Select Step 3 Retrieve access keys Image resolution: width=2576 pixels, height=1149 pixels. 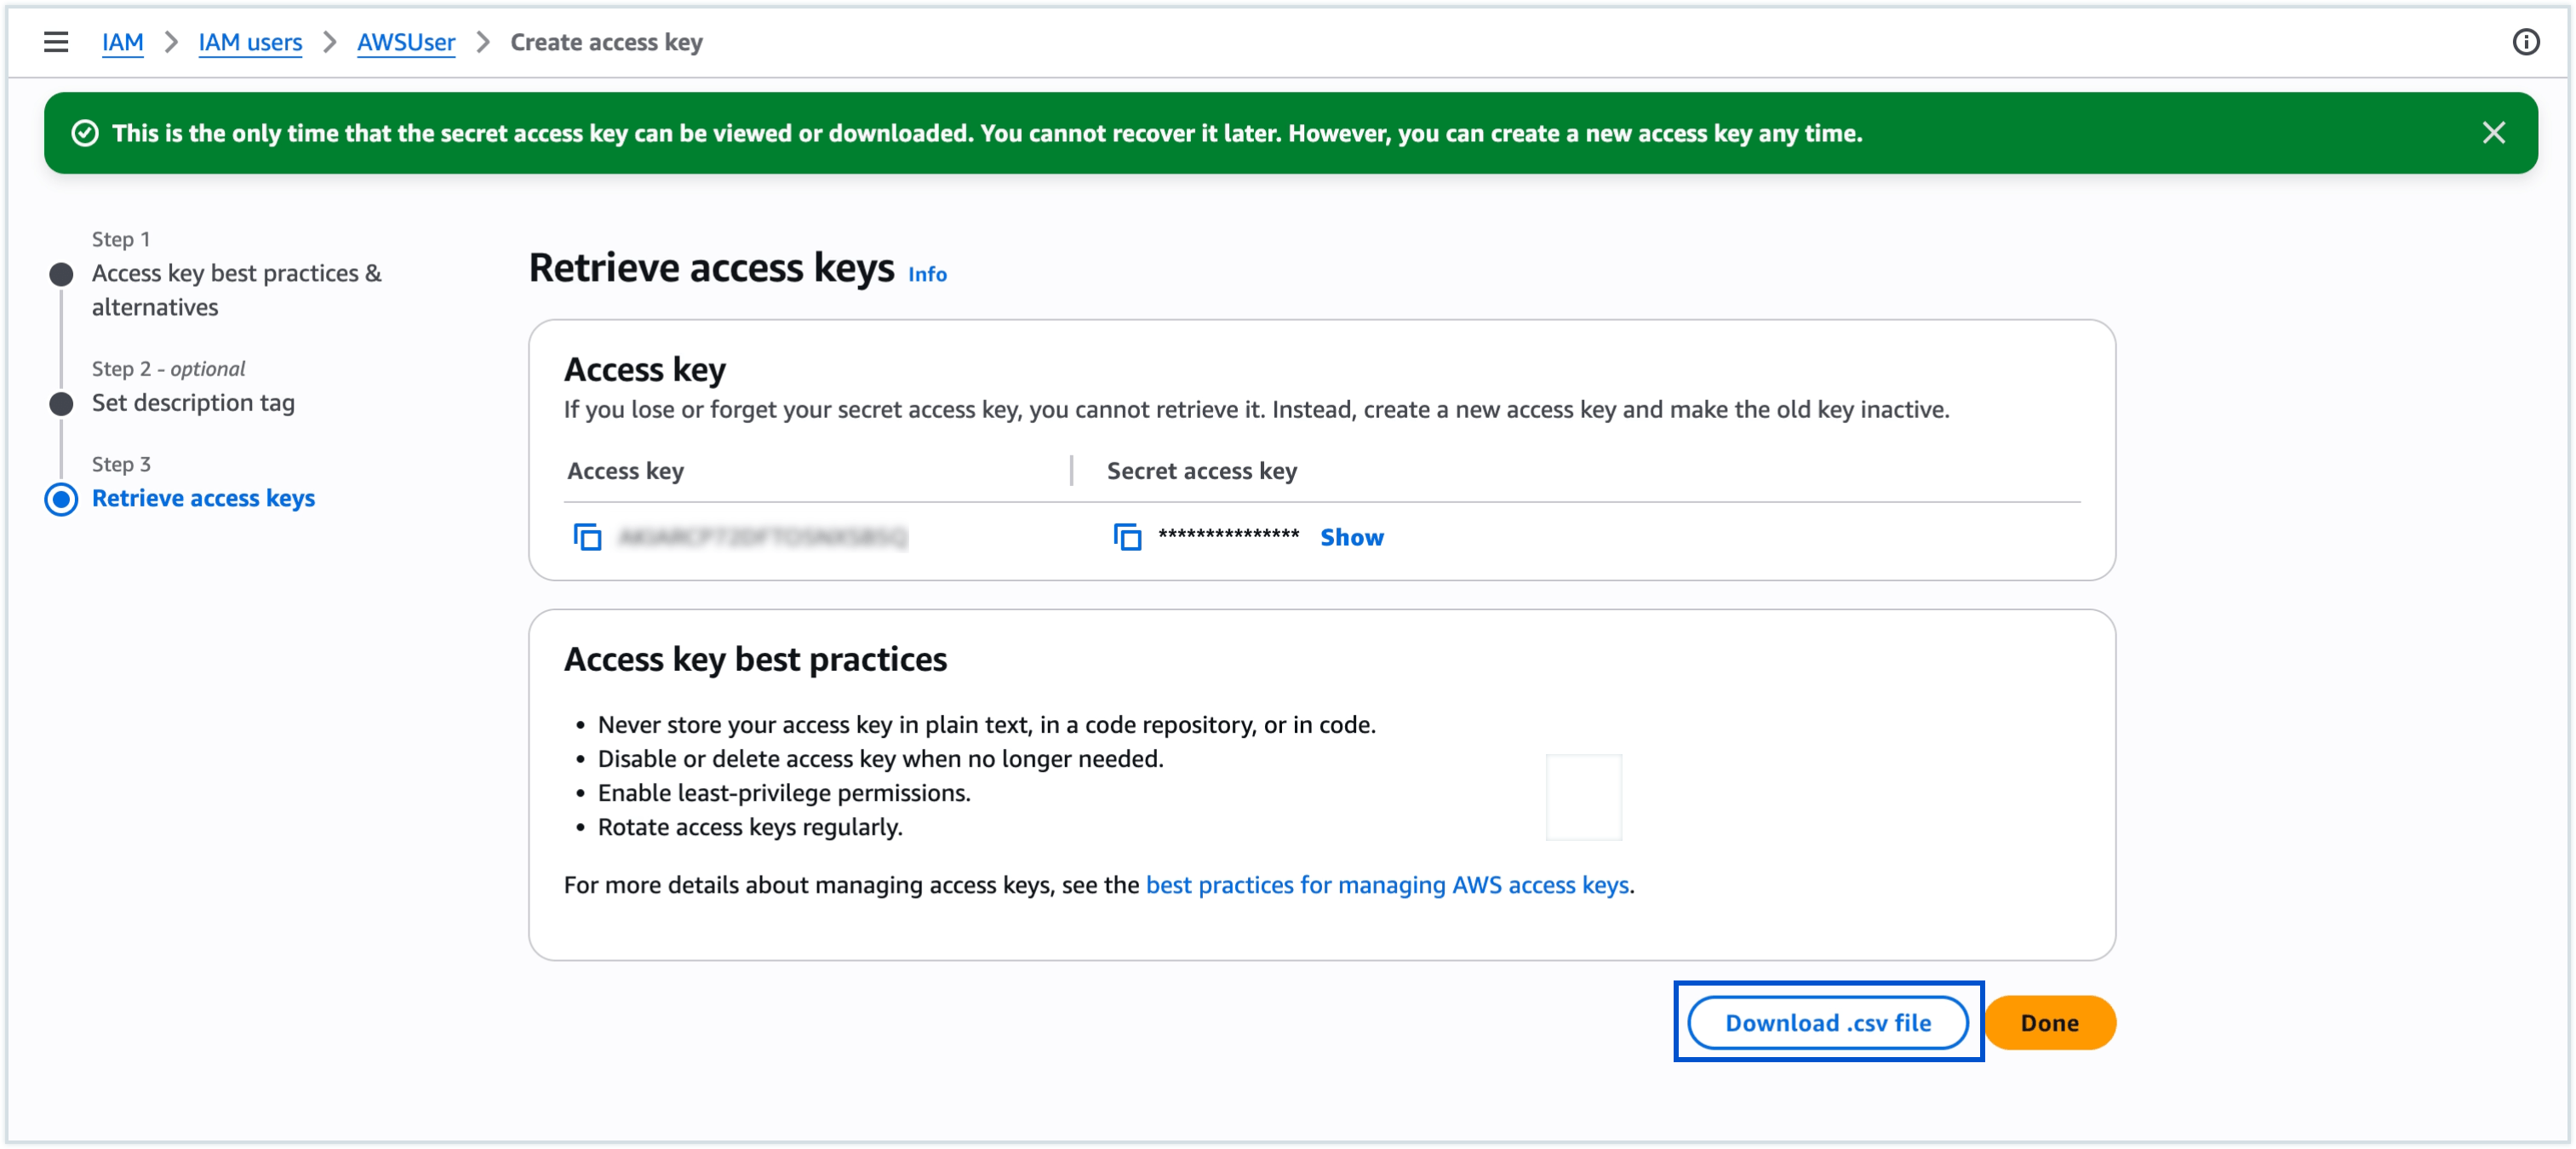(x=203, y=498)
